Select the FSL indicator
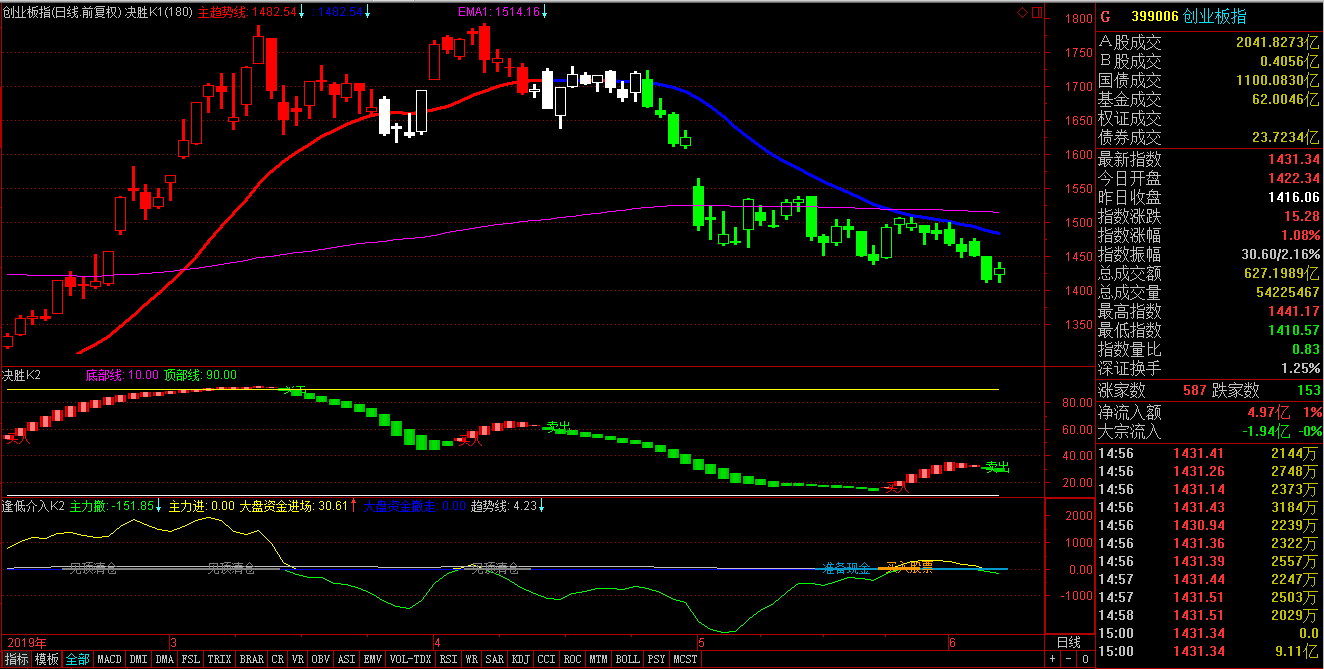Viewport: 1324px width, 669px height. tap(191, 660)
